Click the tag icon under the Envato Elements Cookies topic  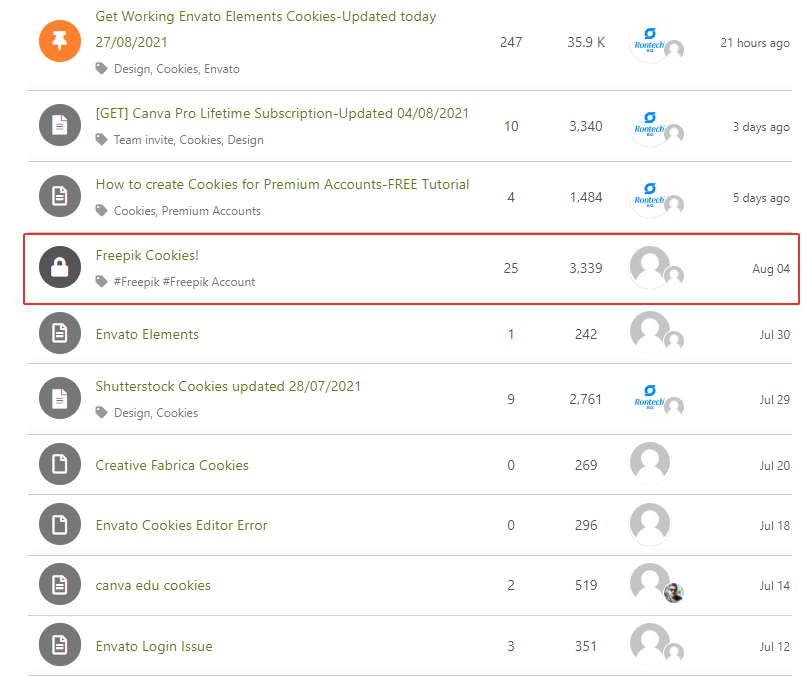pos(101,69)
